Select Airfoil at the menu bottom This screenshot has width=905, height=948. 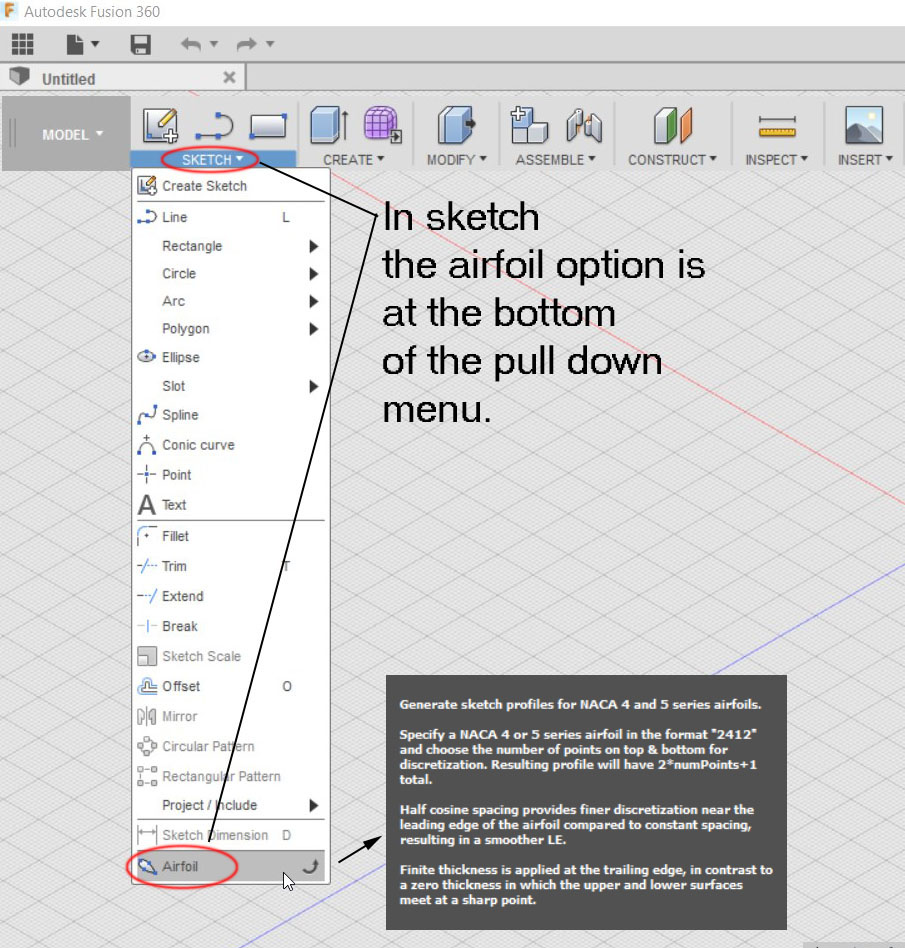click(231, 866)
